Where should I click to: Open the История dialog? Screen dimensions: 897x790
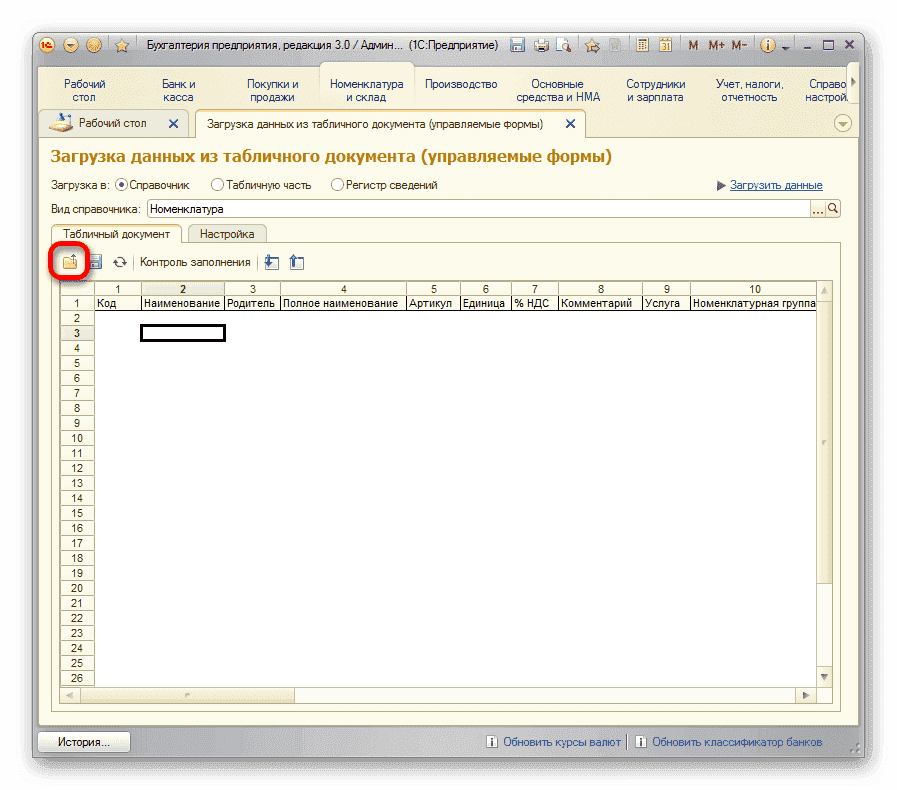click(x=83, y=742)
